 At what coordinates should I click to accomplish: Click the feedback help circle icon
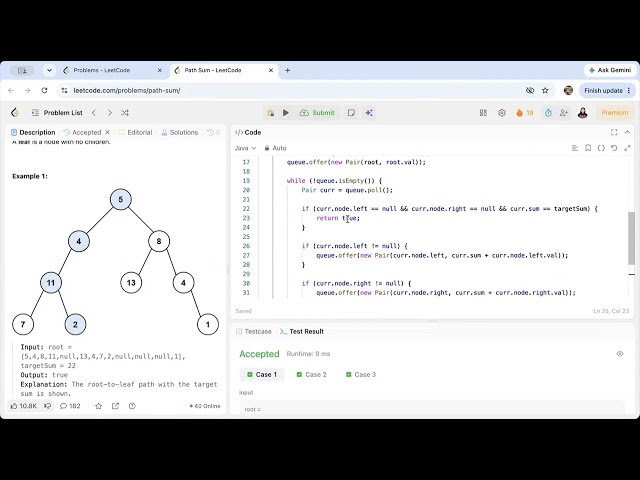(x=132, y=406)
